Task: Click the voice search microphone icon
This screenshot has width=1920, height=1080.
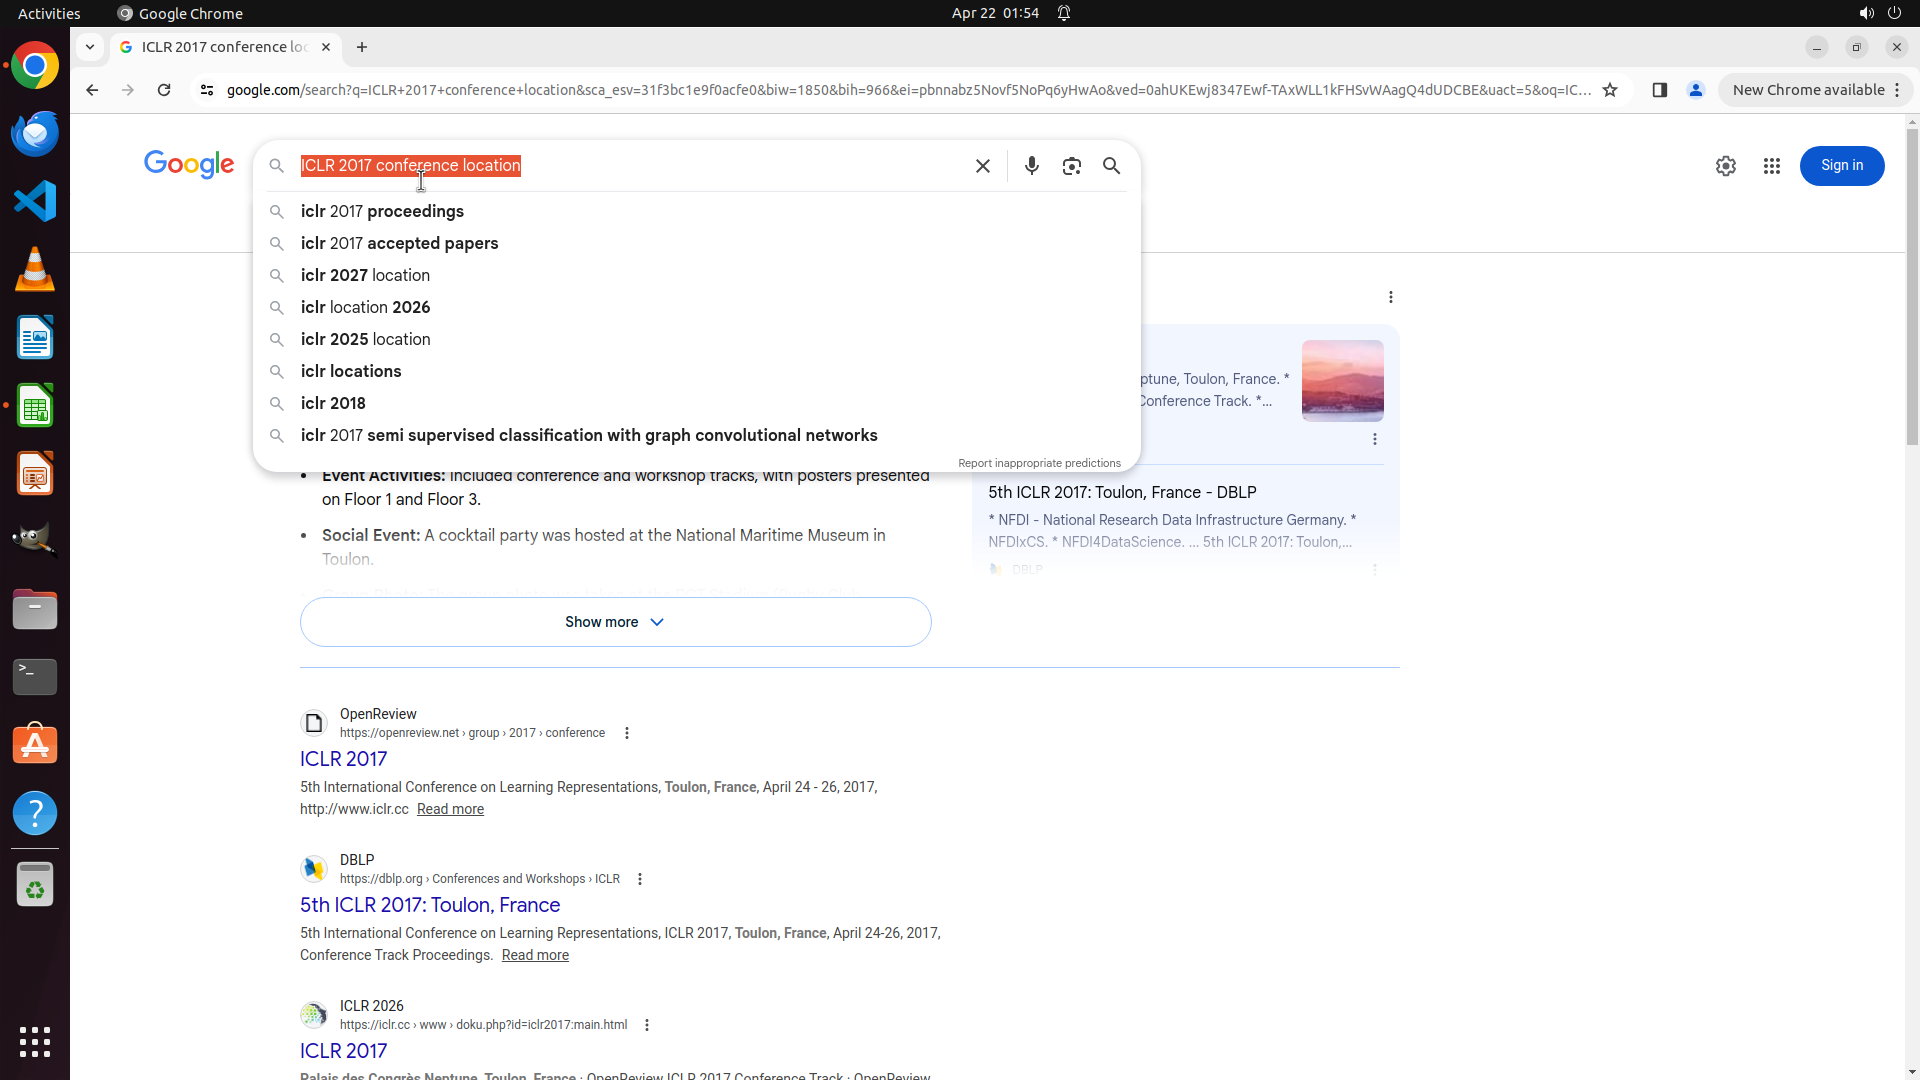Action: (1031, 166)
